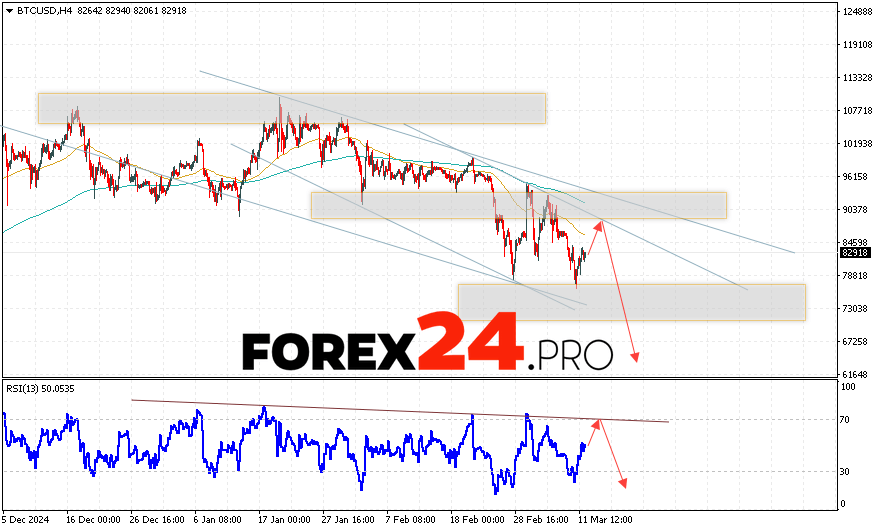Click the 11 Mar 12:00 date label
Viewport: 878px width, 531px height.
click(606, 521)
